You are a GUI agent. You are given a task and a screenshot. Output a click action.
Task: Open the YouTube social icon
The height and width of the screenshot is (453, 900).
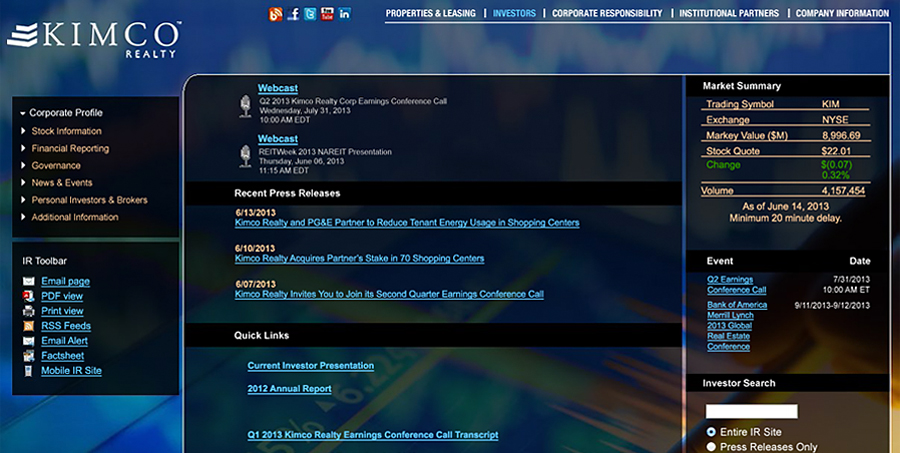pos(327,14)
